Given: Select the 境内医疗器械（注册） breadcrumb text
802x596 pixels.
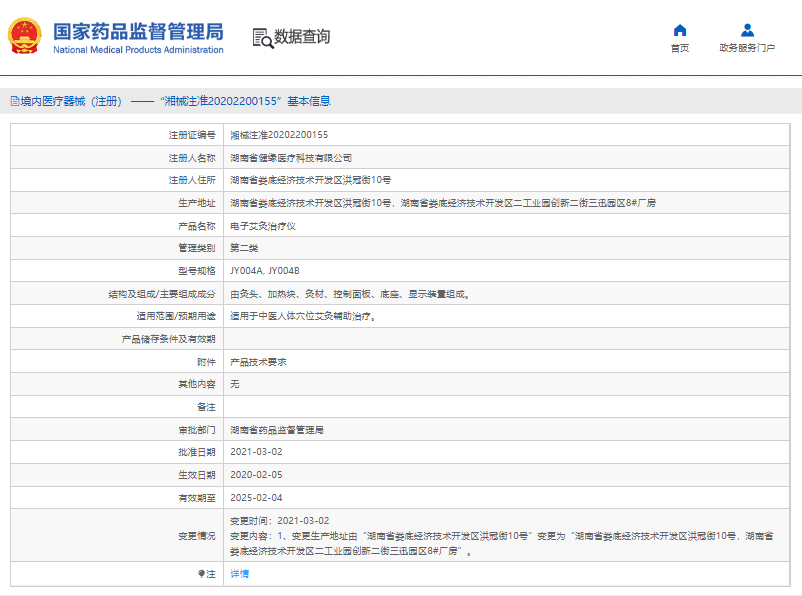Looking at the screenshot, I should (x=71, y=101).
